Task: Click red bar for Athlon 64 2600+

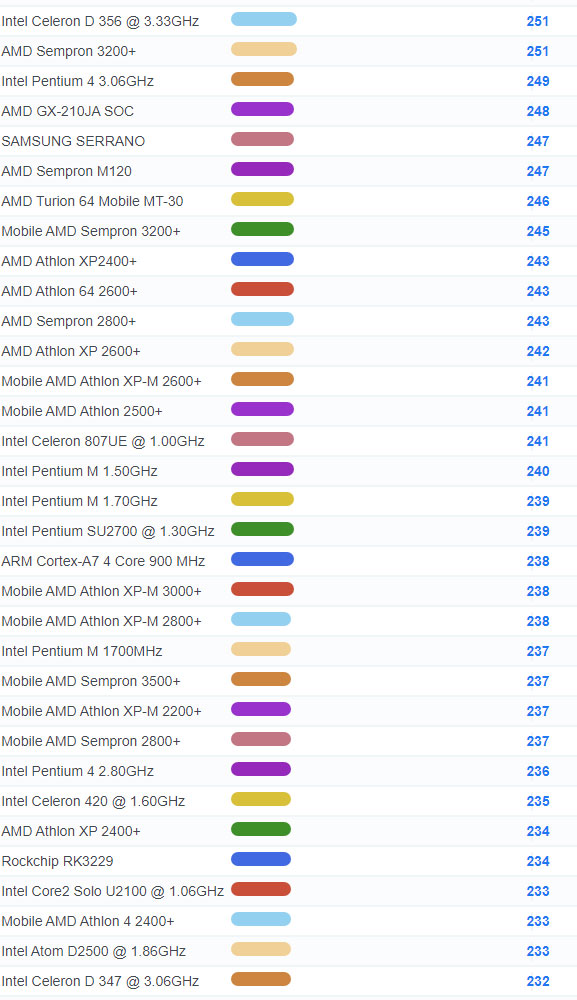Action: [x=262, y=289]
